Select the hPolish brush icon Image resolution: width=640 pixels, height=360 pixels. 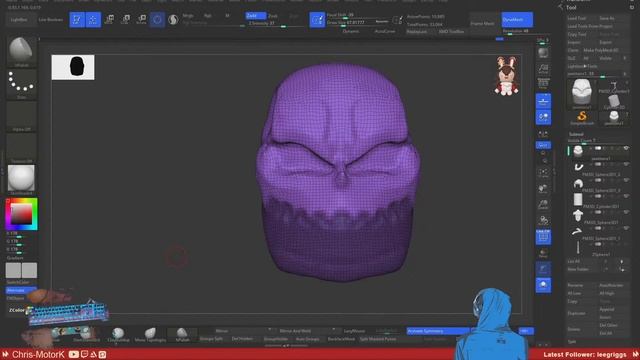[x=182, y=334]
